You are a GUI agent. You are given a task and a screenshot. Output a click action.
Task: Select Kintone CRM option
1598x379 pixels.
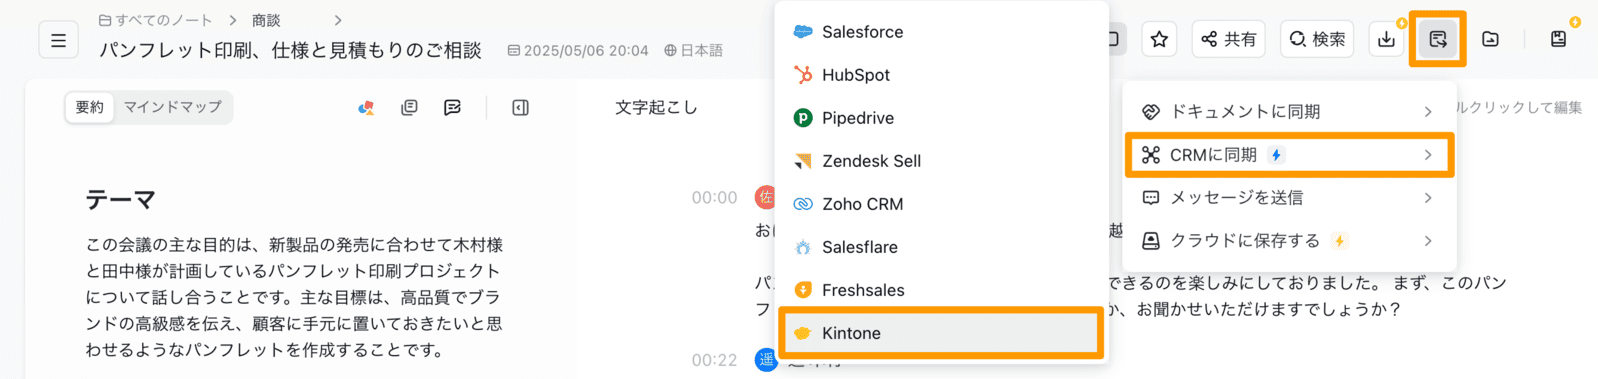(x=942, y=333)
